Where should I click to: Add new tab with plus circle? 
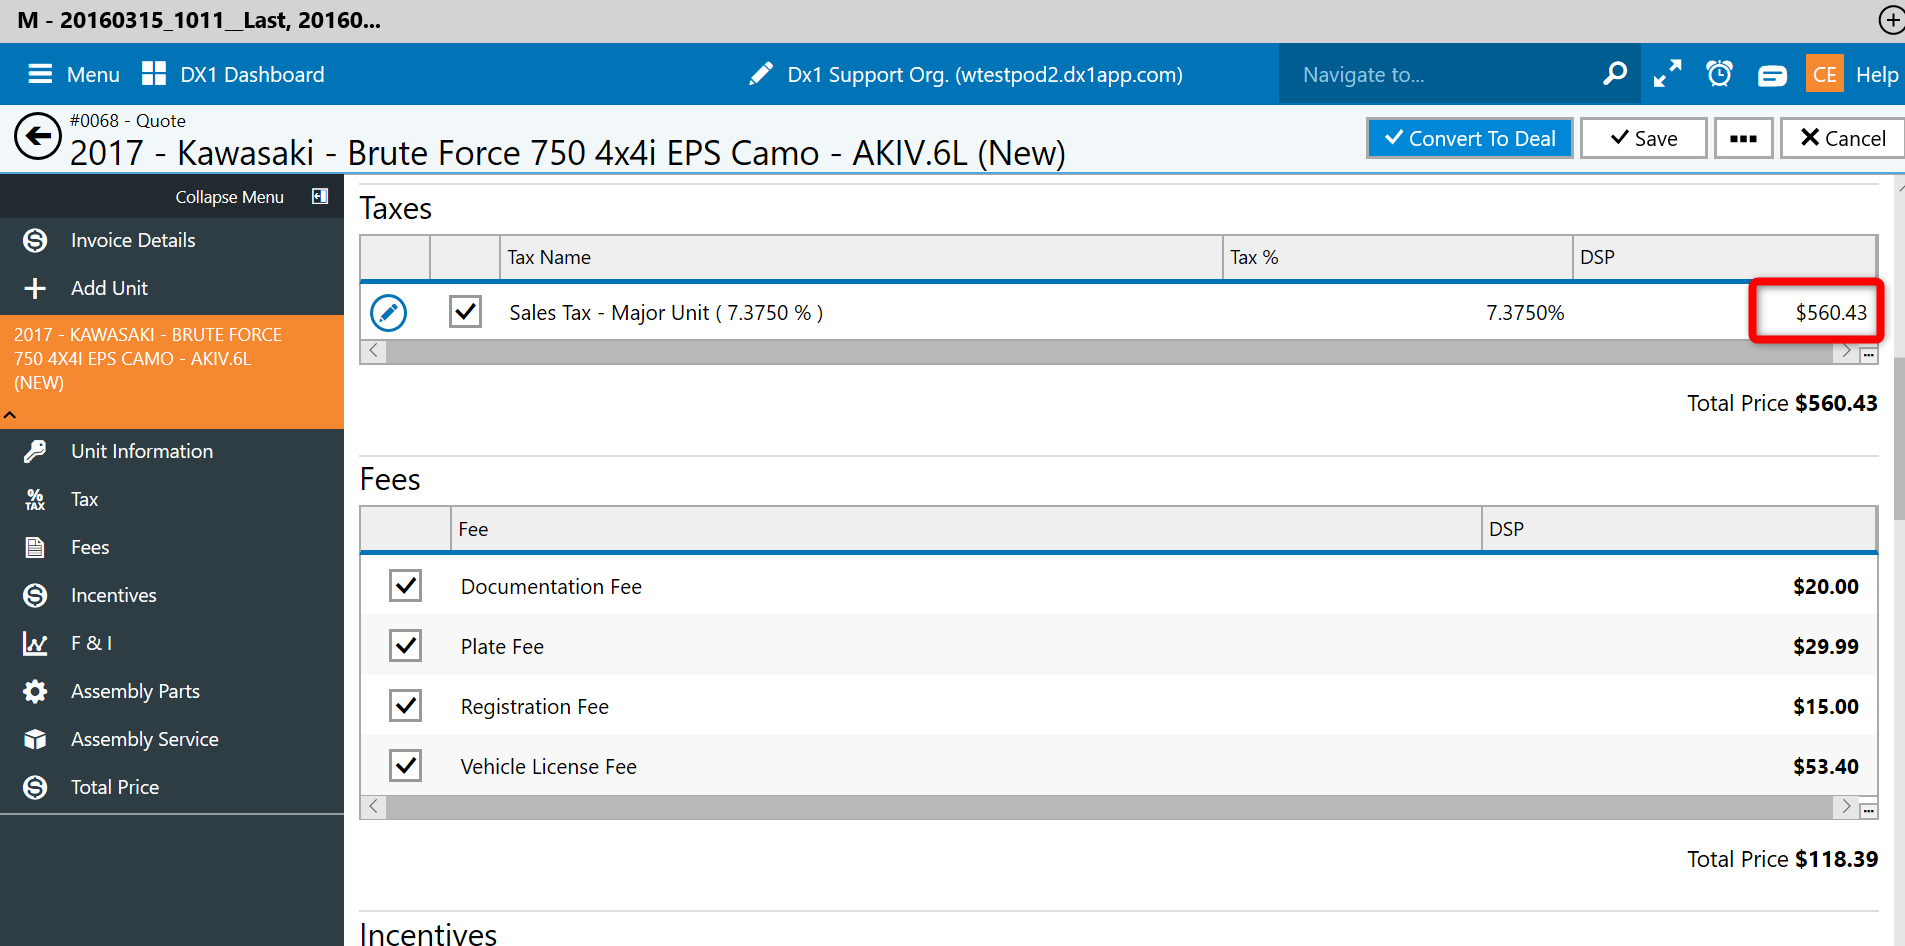1892,20
